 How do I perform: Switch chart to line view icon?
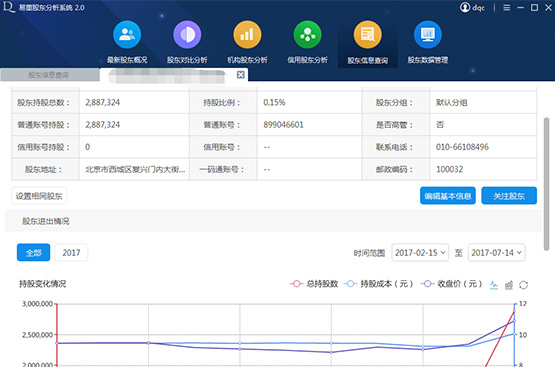pyautogui.click(x=494, y=285)
